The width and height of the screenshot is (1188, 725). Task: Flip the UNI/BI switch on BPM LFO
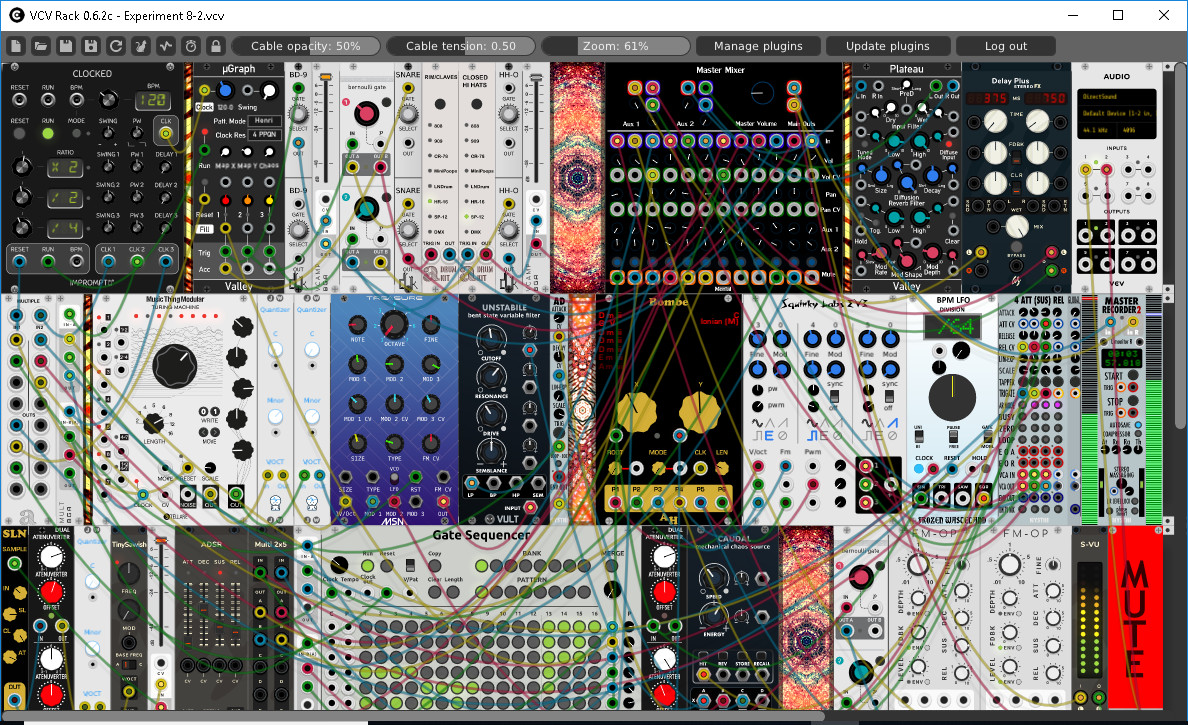[x=919, y=438]
